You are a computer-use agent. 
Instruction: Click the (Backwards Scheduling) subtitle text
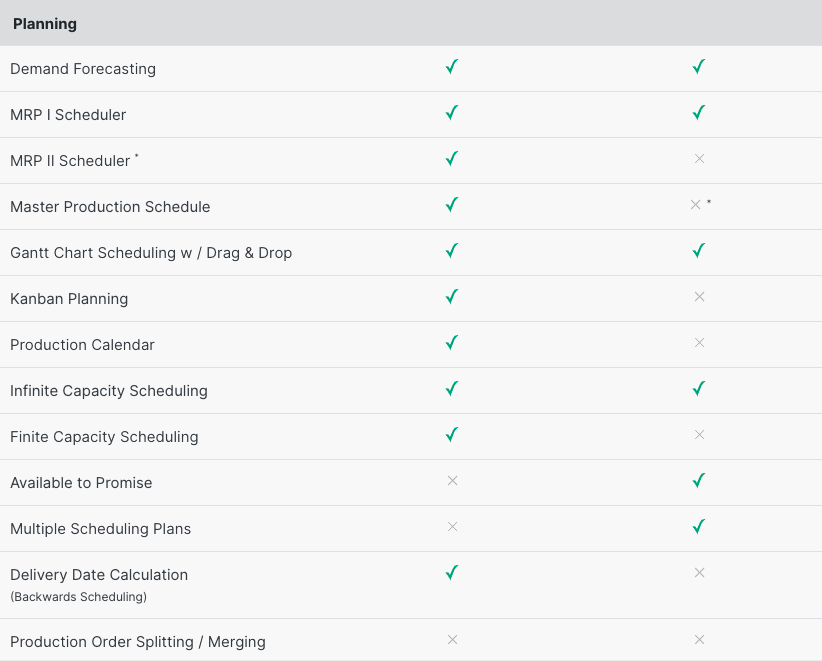79,597
